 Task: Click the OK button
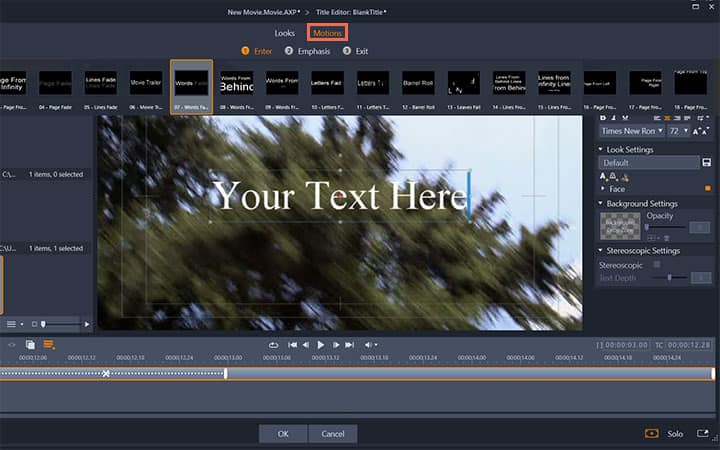[283, 433]
